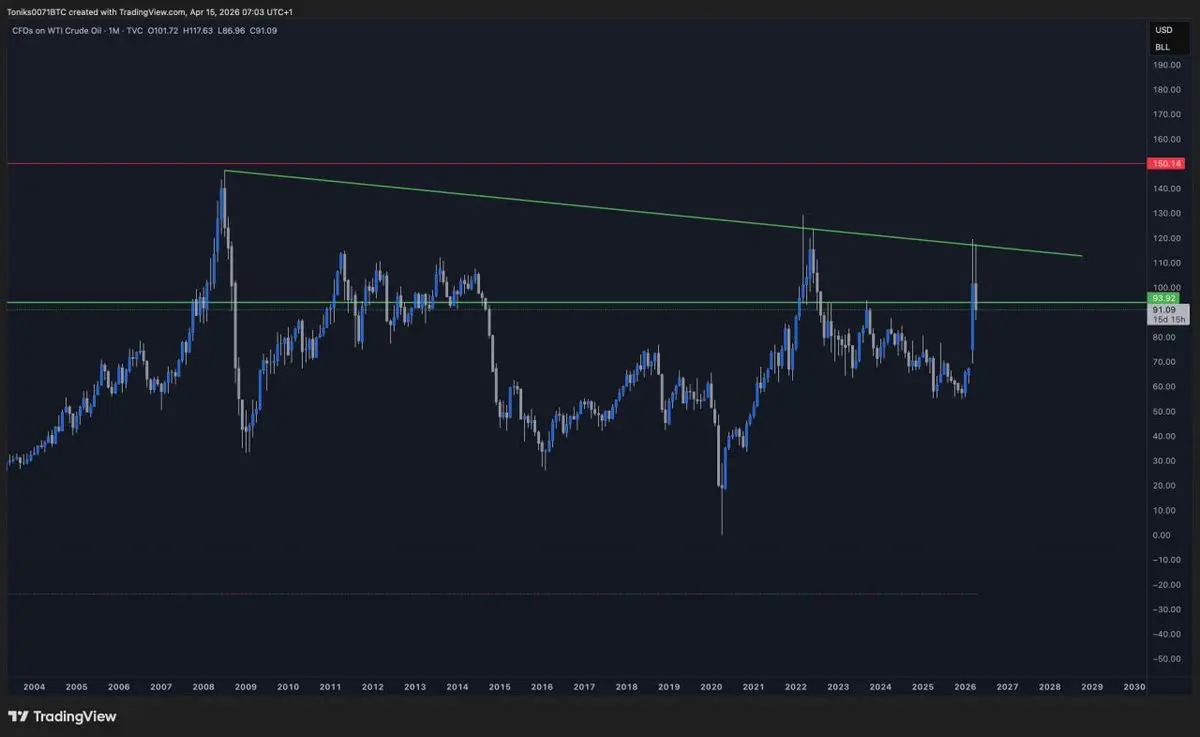
Task: Click the 2018 label on time axis
Action: pos(627,687)
